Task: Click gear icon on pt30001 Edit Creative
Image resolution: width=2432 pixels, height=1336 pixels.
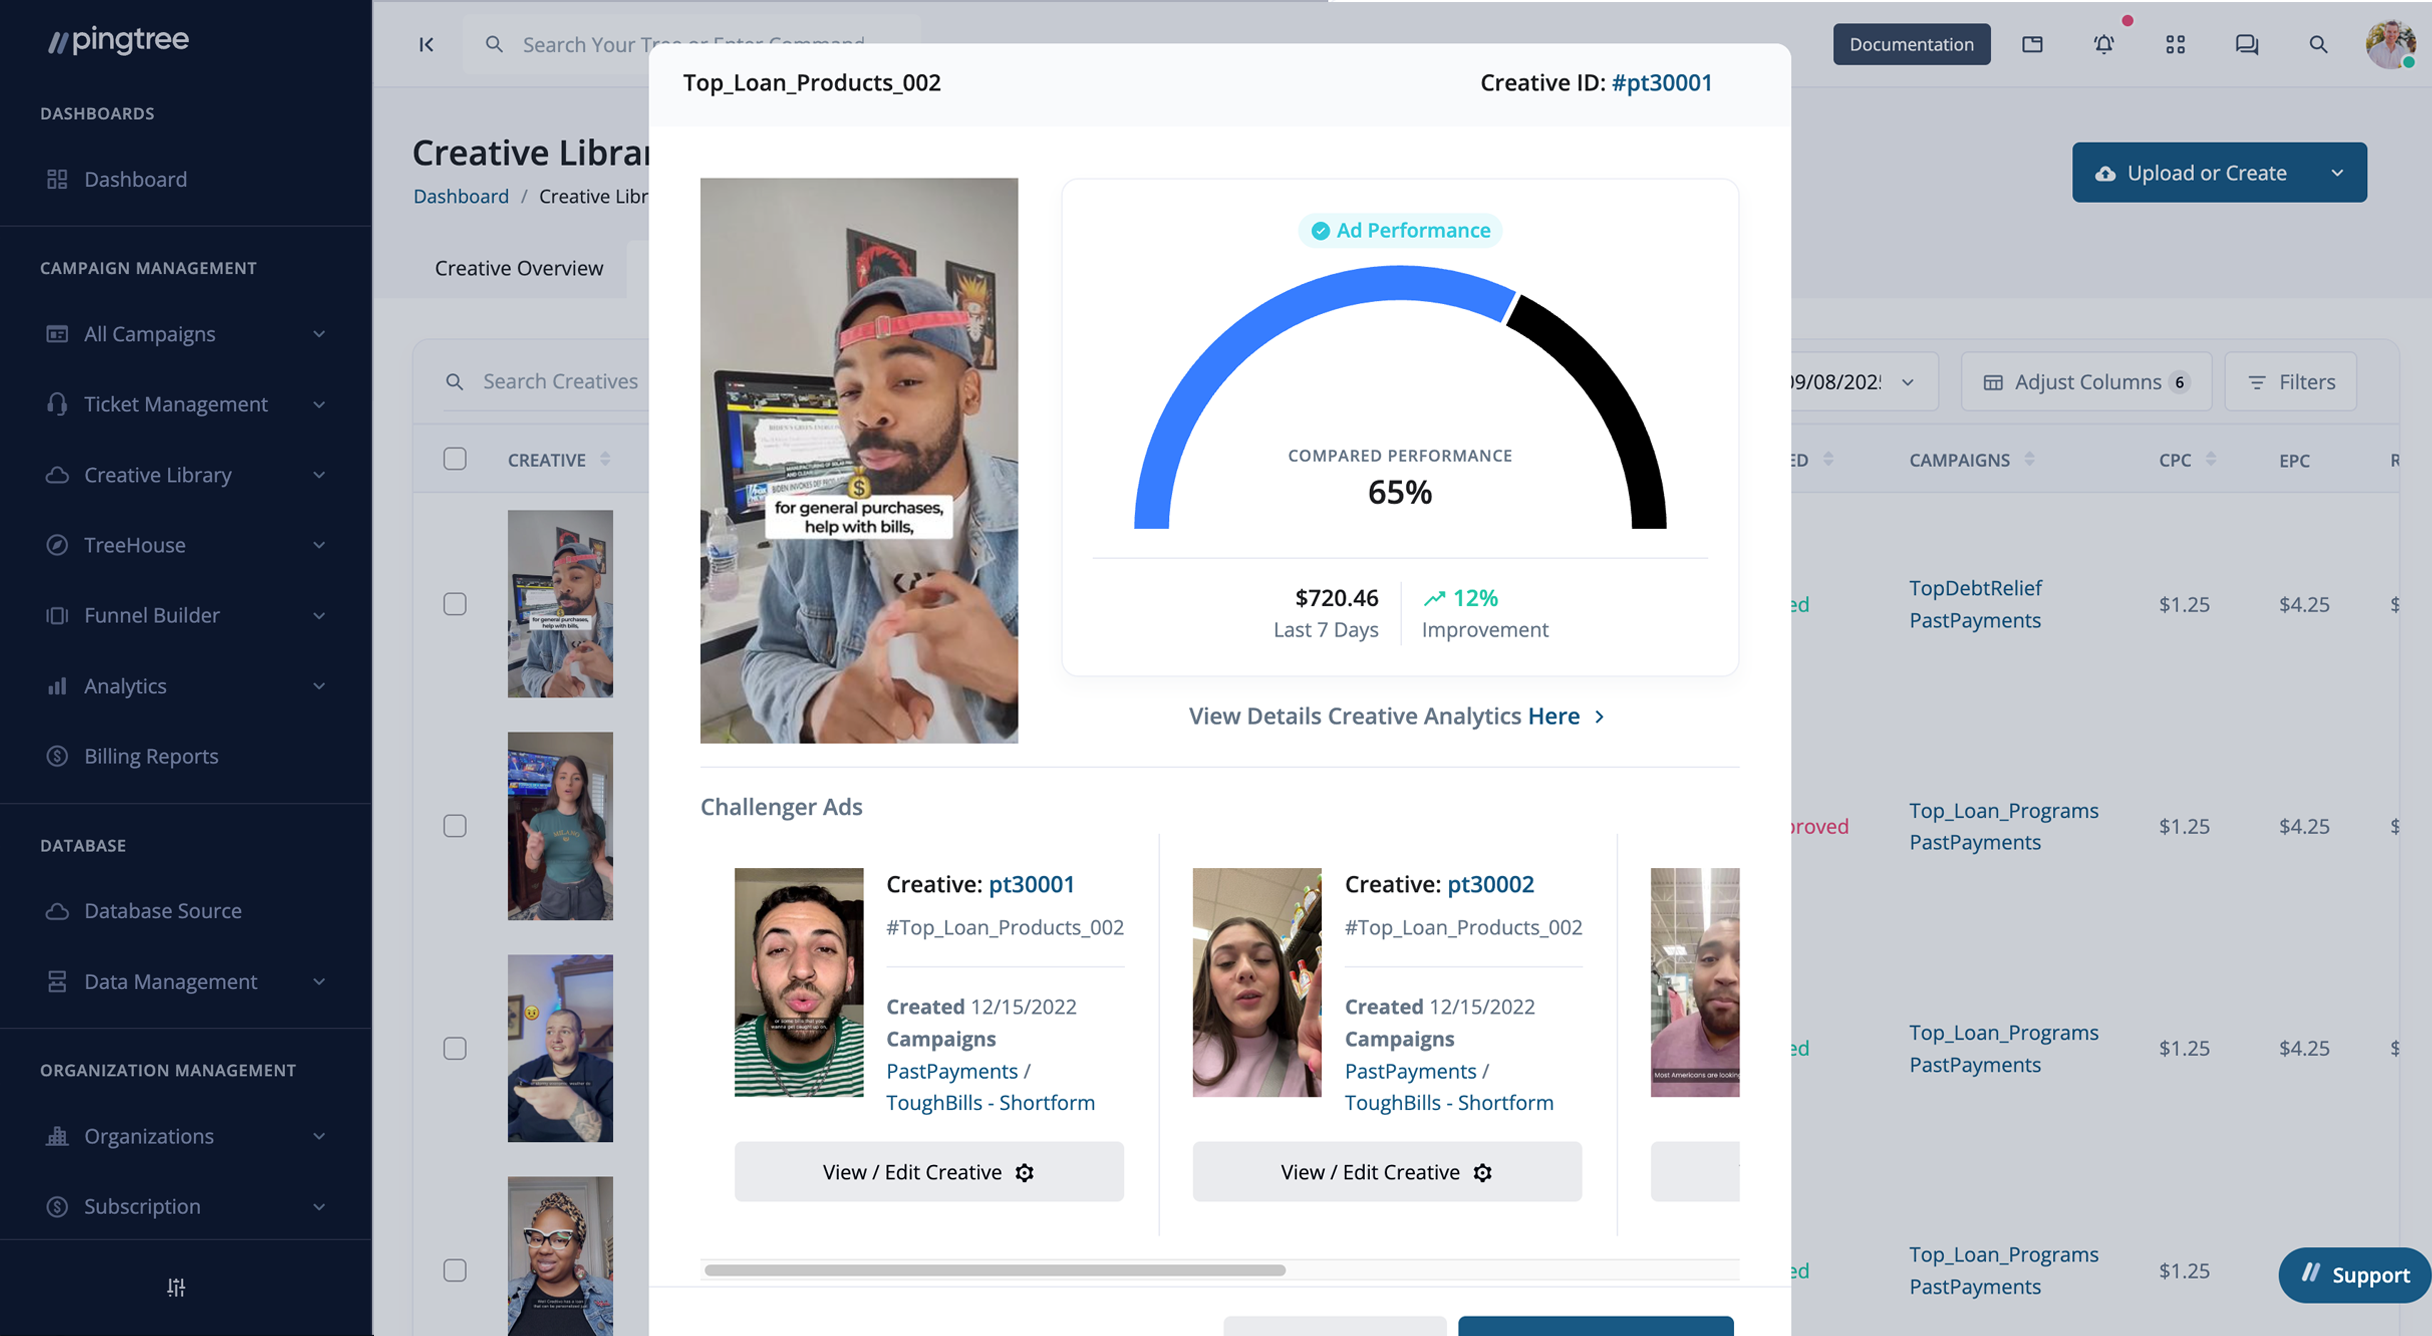Action: pos(1024,1172)
